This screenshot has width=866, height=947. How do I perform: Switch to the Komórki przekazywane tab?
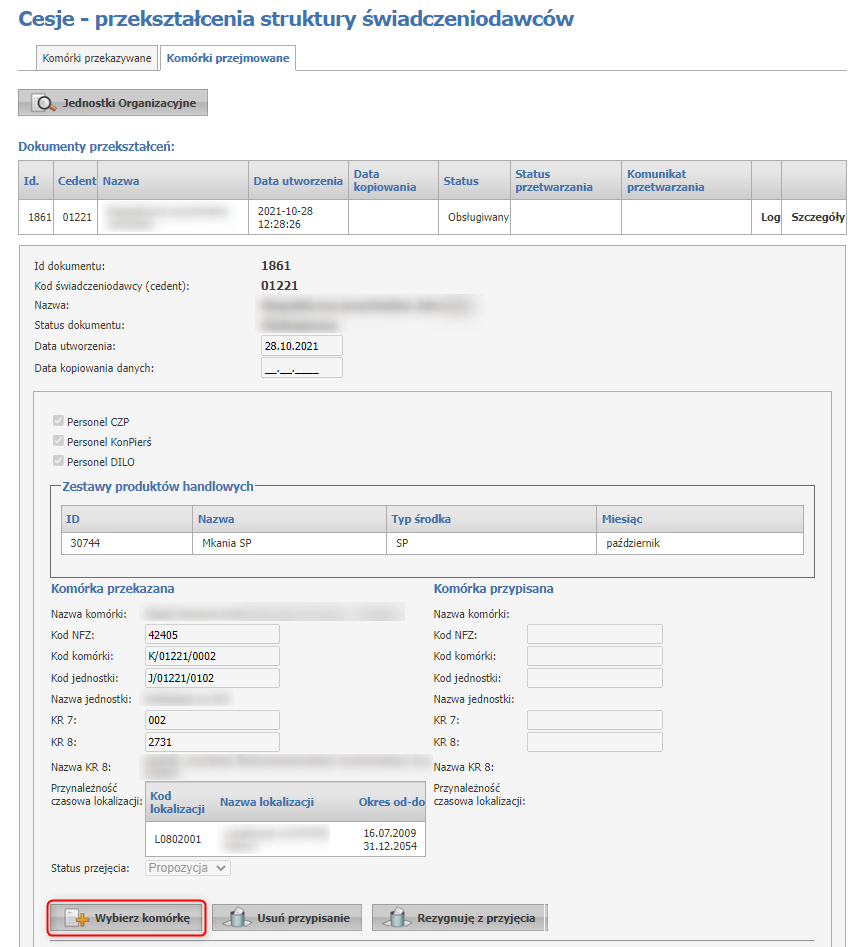click(97, 58)
